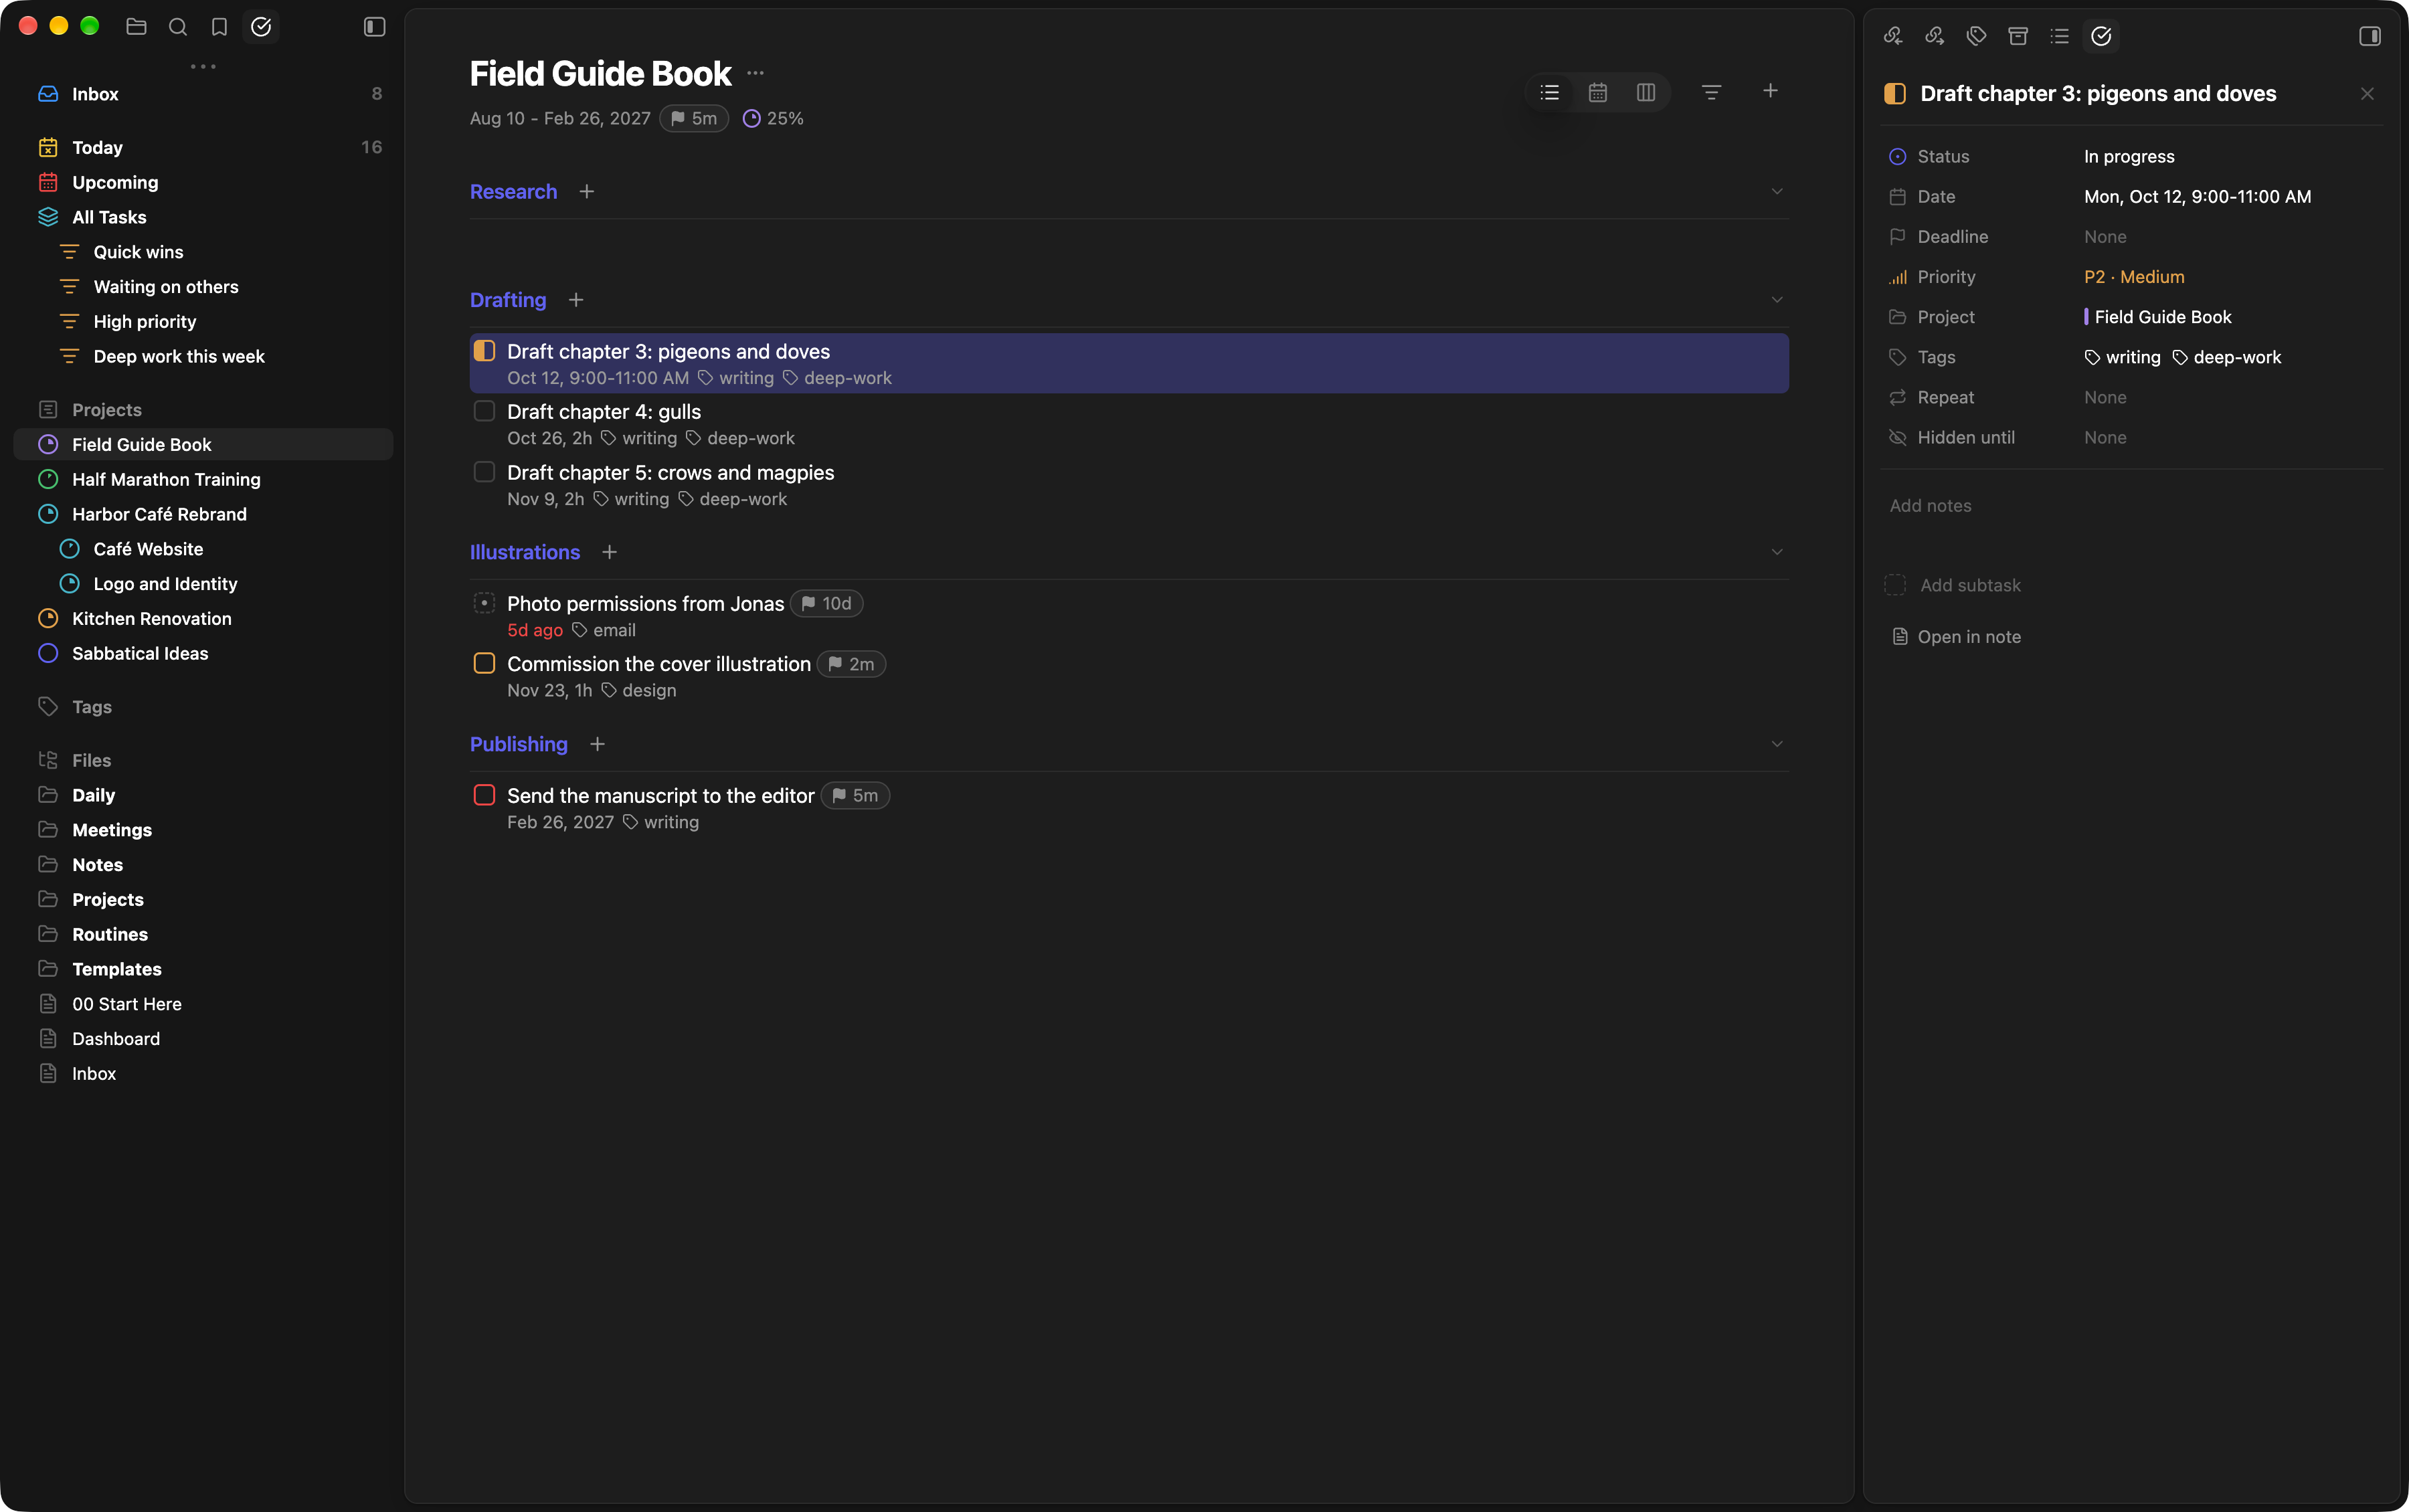This screenshot has height=1512, width=2409.
Task: Open the Priority P2 Medium dropdown
Action: point(2134,277)
